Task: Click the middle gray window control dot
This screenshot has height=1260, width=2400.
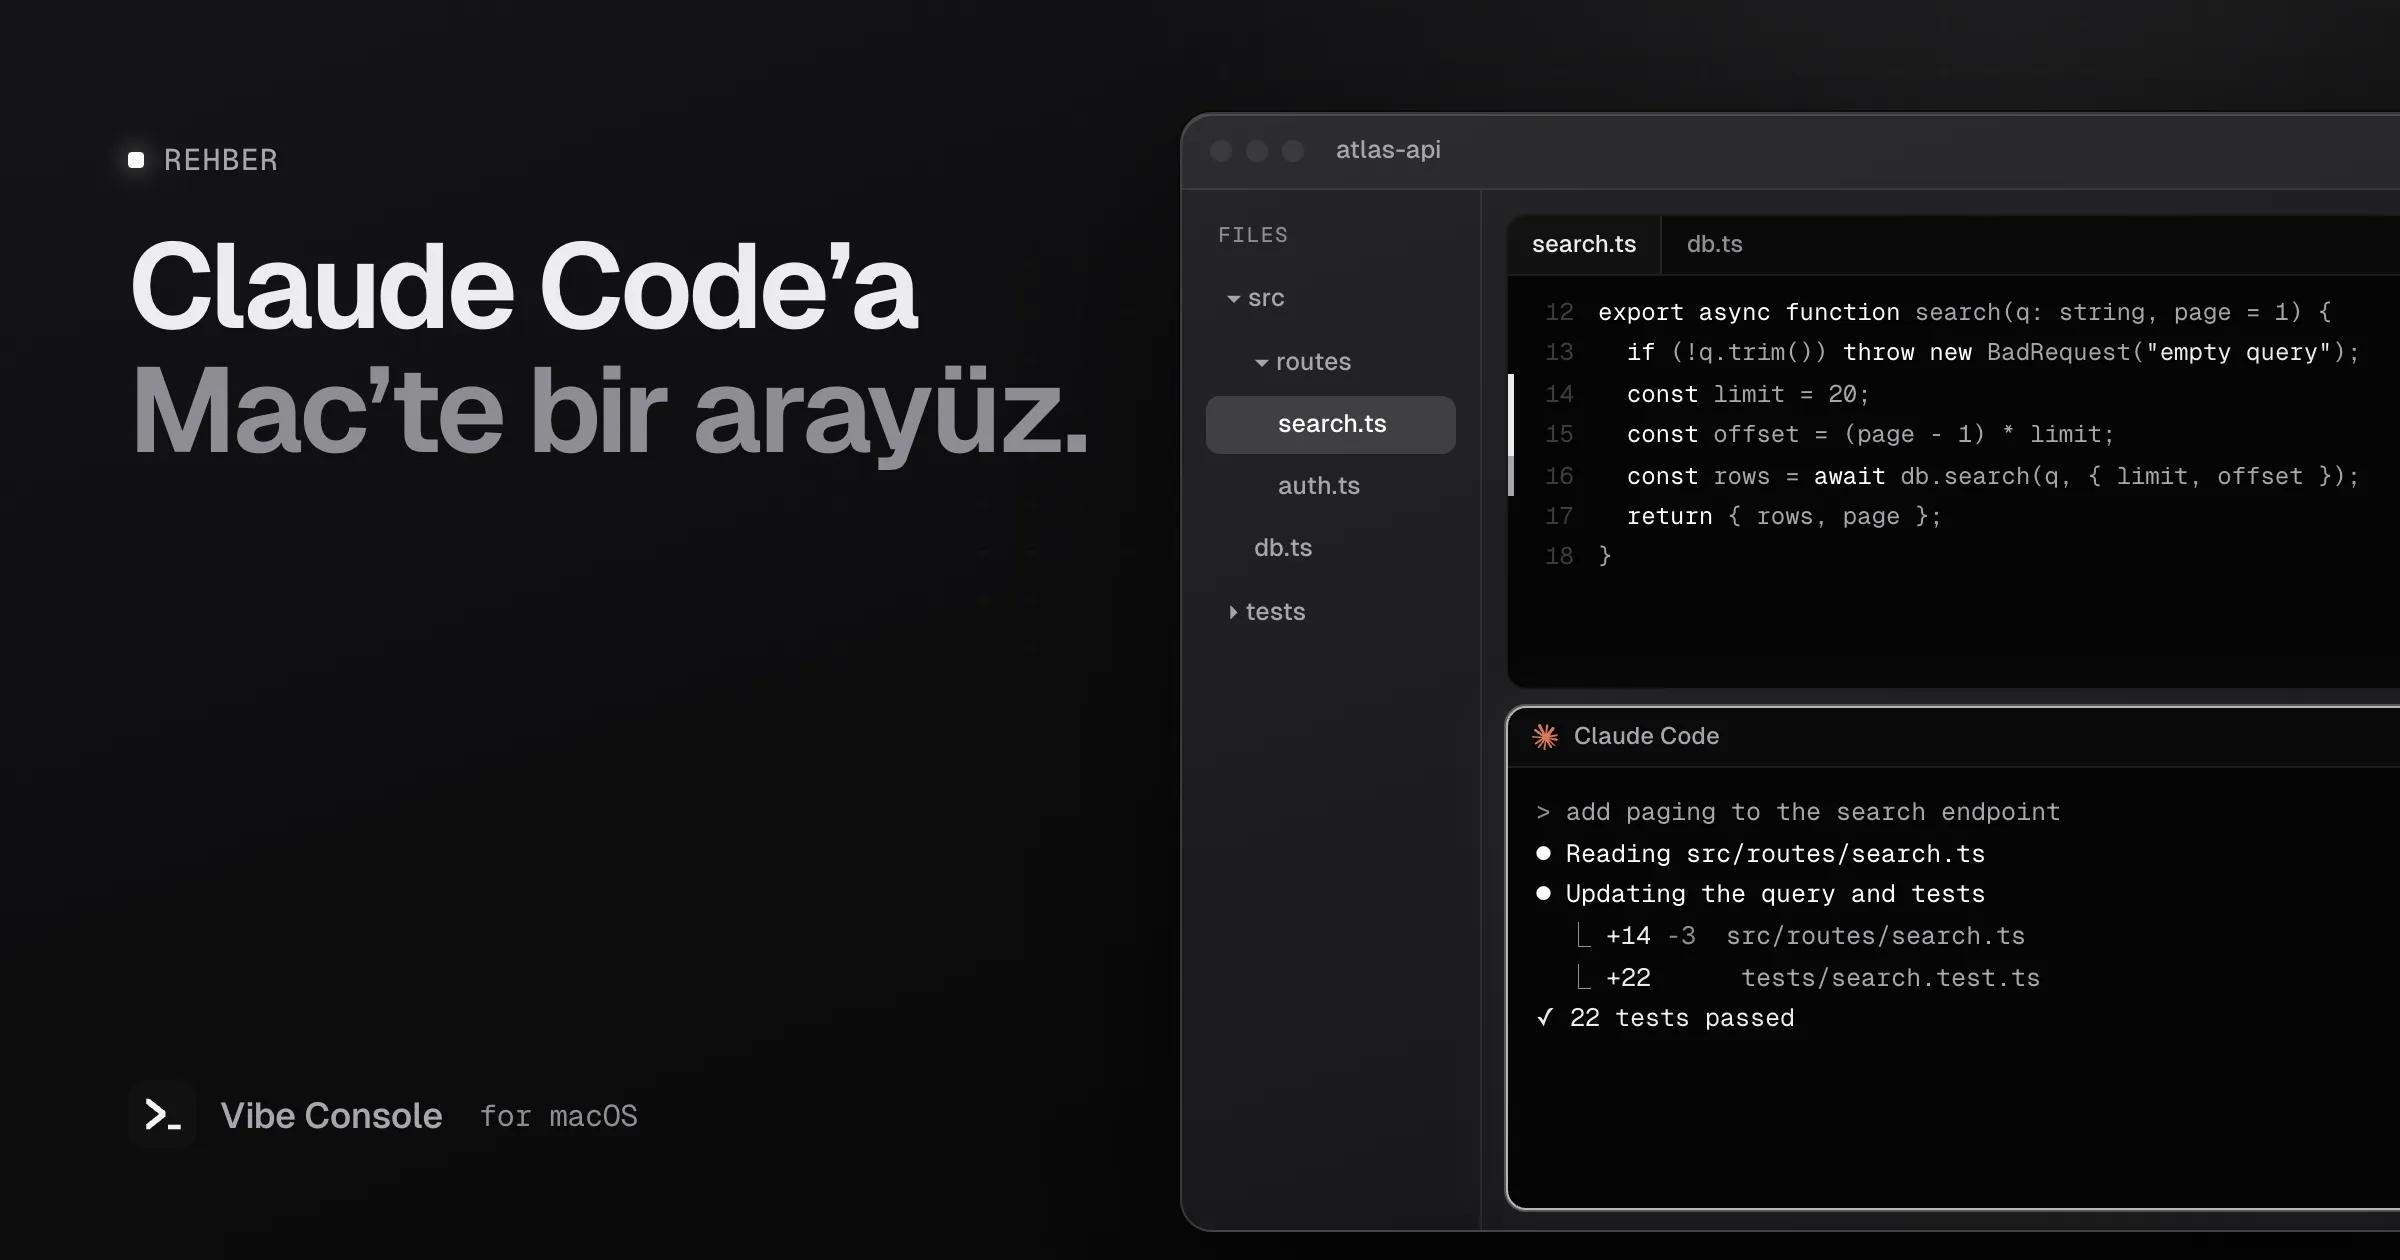Action: click(x=1257, y=151)
